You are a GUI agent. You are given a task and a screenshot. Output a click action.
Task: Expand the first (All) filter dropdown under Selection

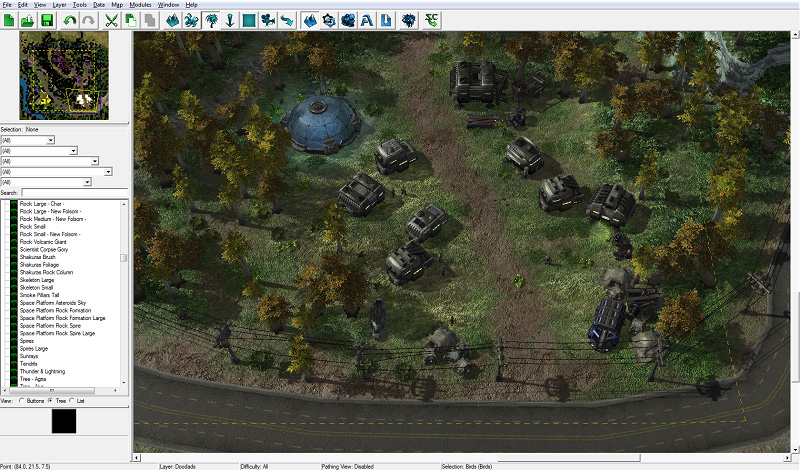[x=51, y=140]
